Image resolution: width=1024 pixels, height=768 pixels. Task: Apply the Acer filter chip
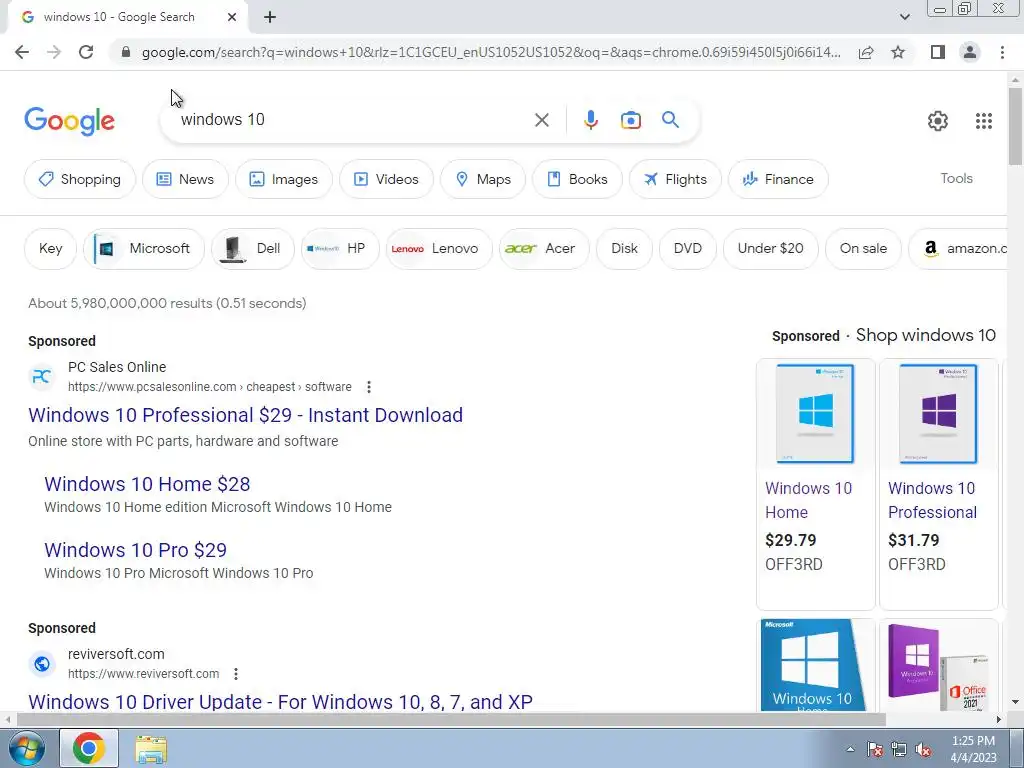[x=544, y=249]
